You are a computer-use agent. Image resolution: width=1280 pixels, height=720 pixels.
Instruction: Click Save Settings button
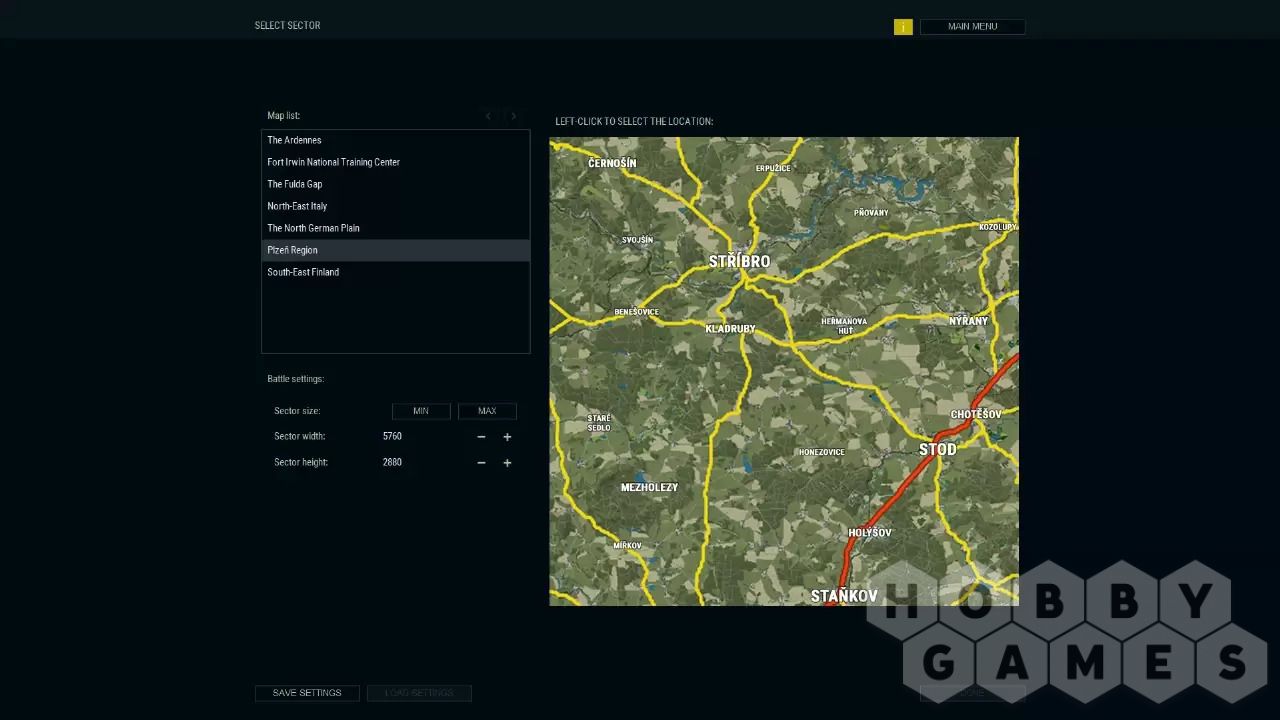pyautogui.click(x=307, y=693)
